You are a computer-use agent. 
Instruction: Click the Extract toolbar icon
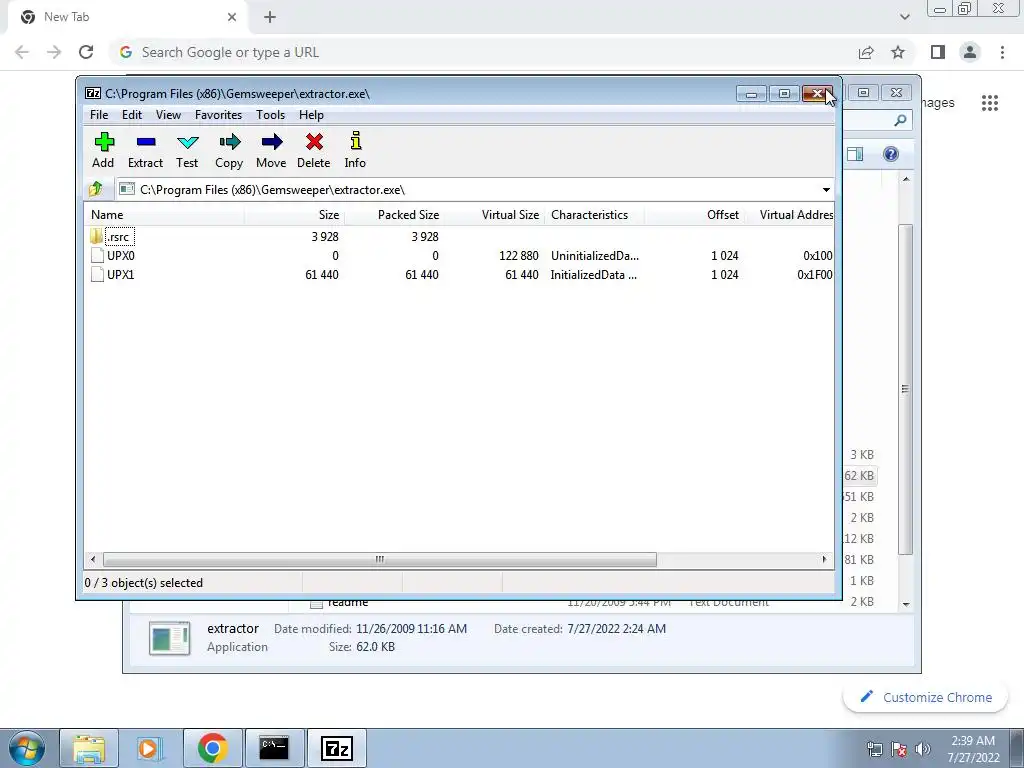tap(145, 151)
